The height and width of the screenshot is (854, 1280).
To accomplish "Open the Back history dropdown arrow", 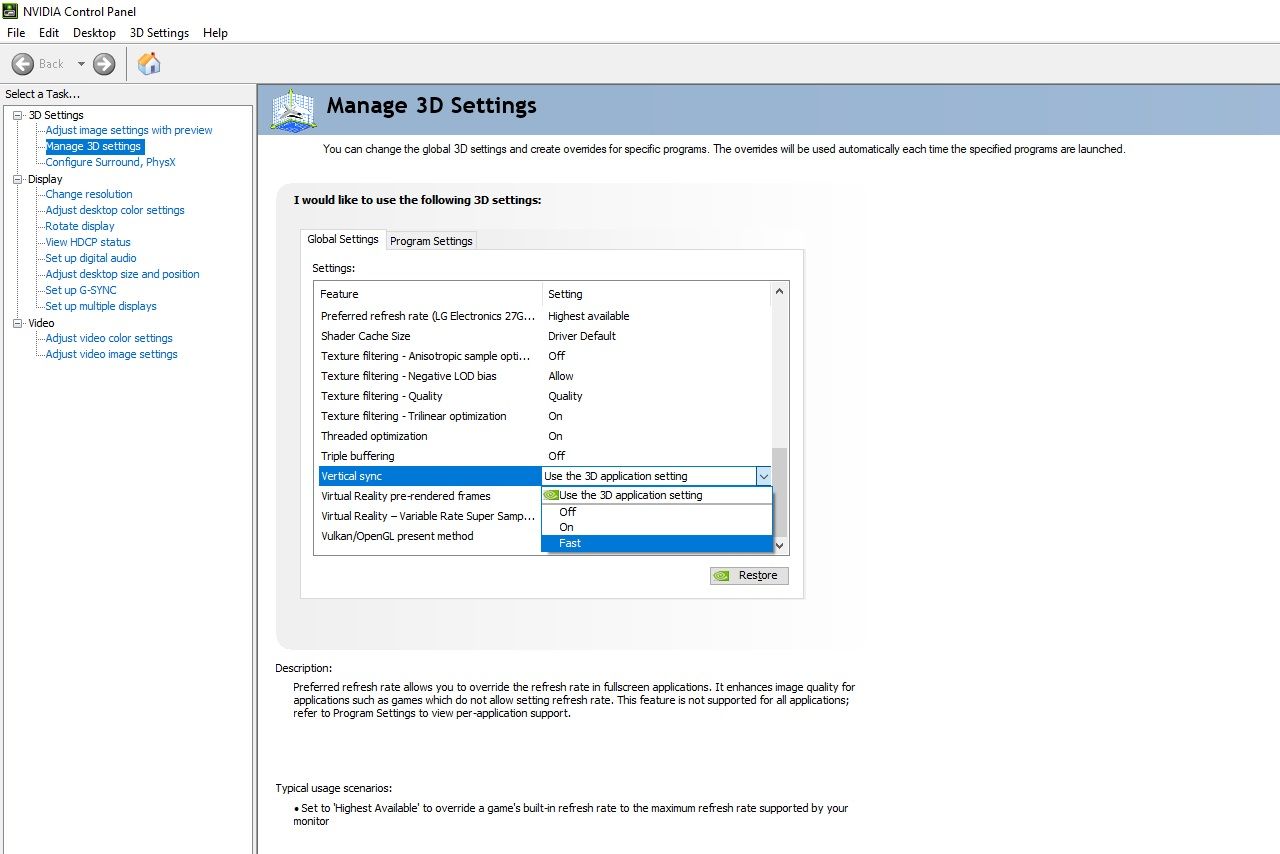I will click(x=81, y=64).
